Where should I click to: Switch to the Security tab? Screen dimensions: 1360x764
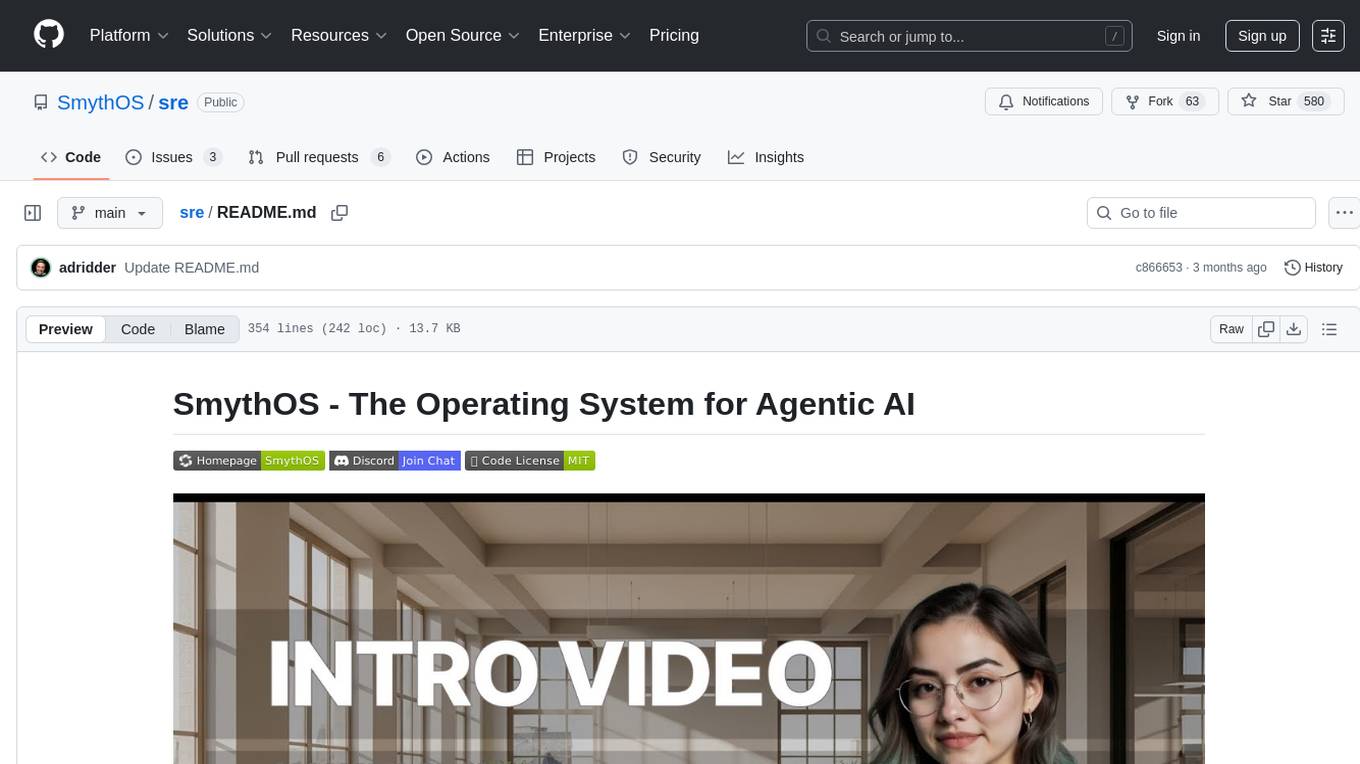click(662, 157)
